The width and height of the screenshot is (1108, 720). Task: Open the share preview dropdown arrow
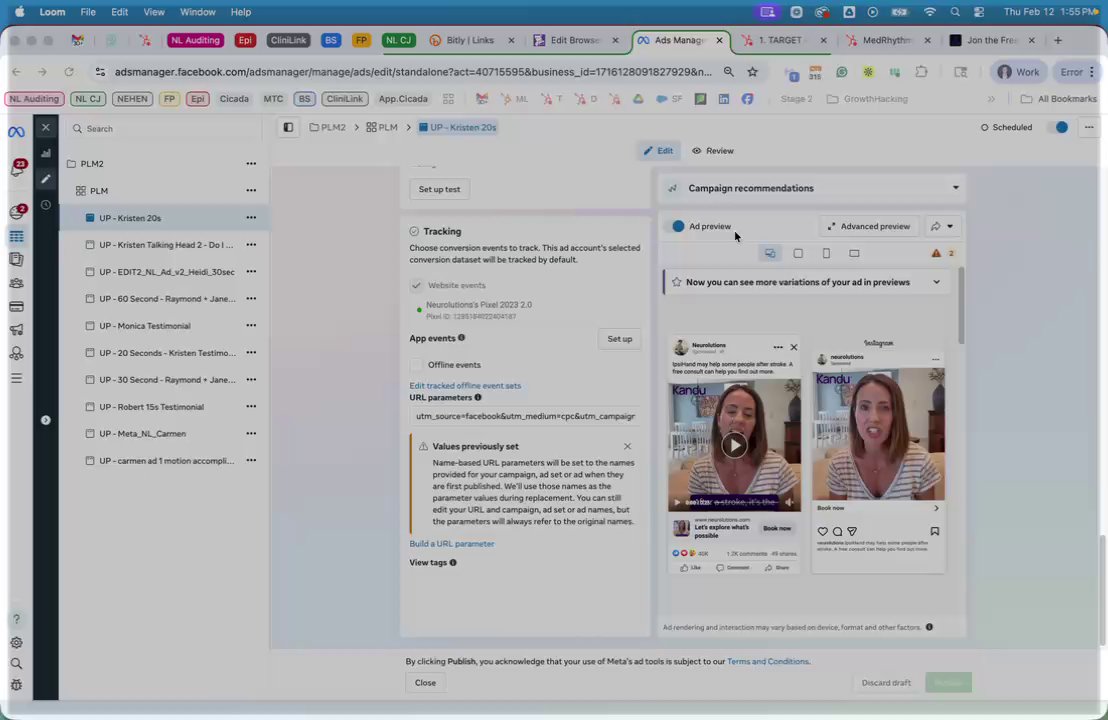pyautogui.click(x=950, y=227)
